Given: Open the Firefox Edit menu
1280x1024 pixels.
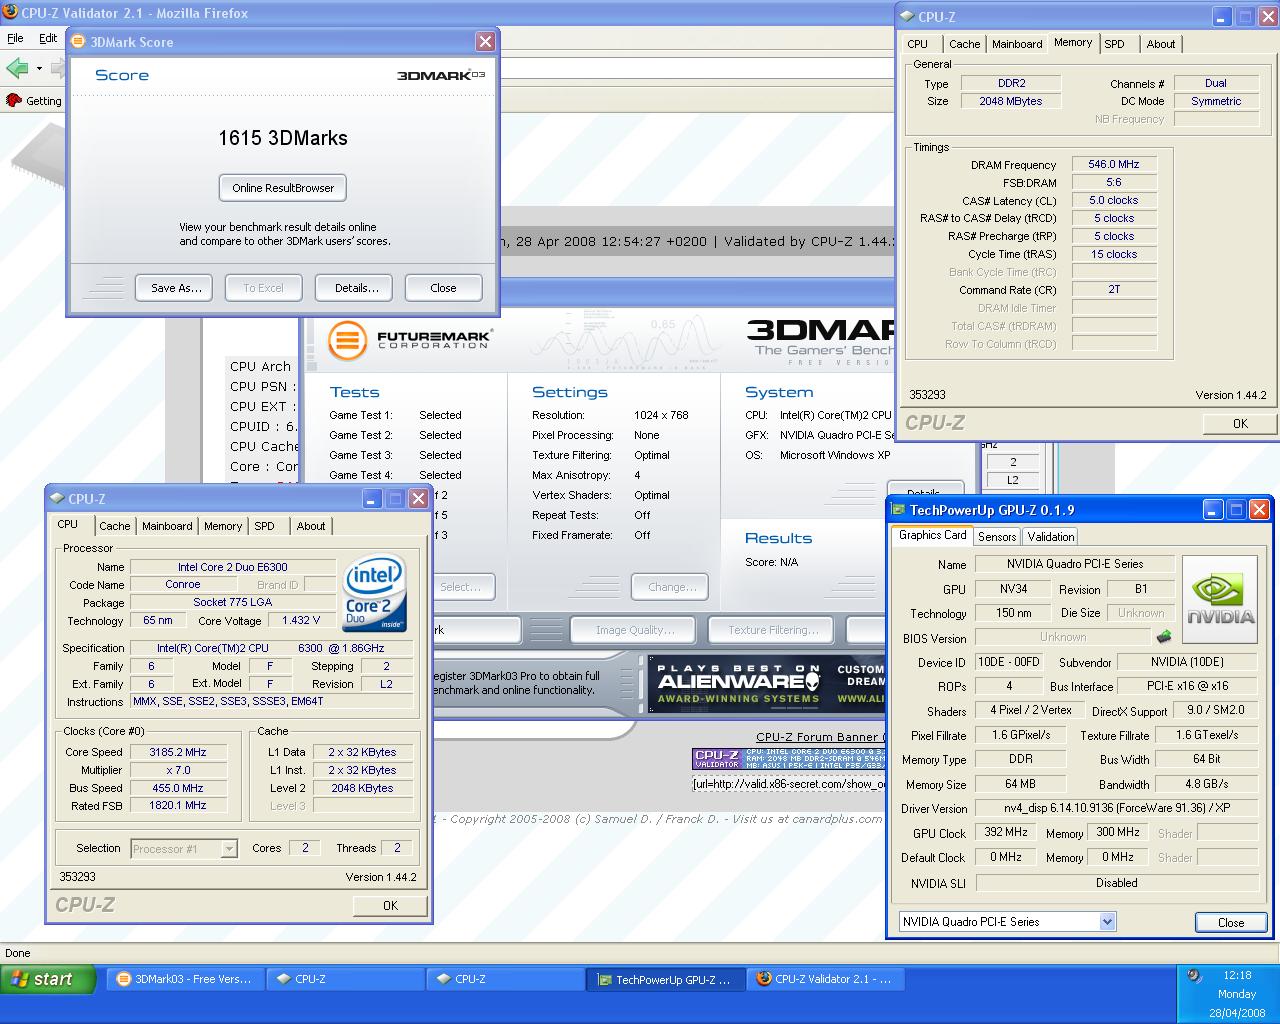Looking at the screenshot, I should pos(48,38).
